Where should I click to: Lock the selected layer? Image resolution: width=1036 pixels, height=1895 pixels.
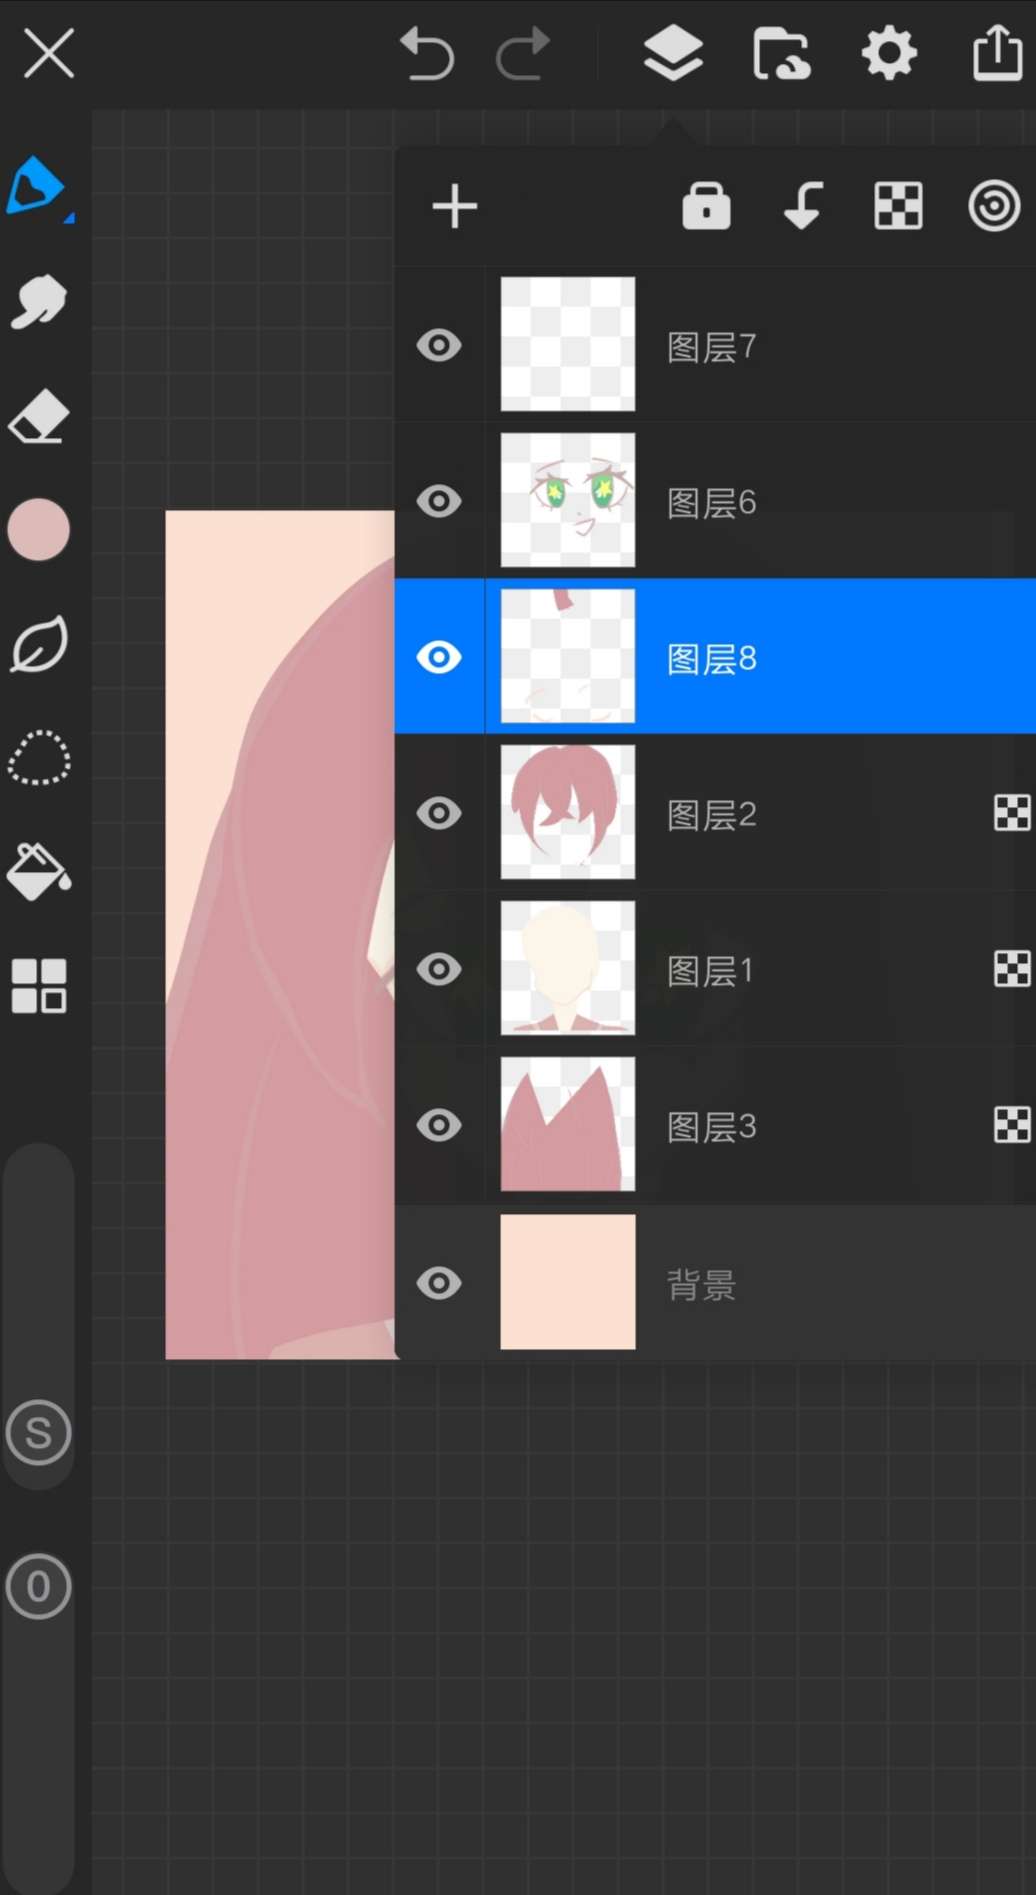click(x=706, y=207)
